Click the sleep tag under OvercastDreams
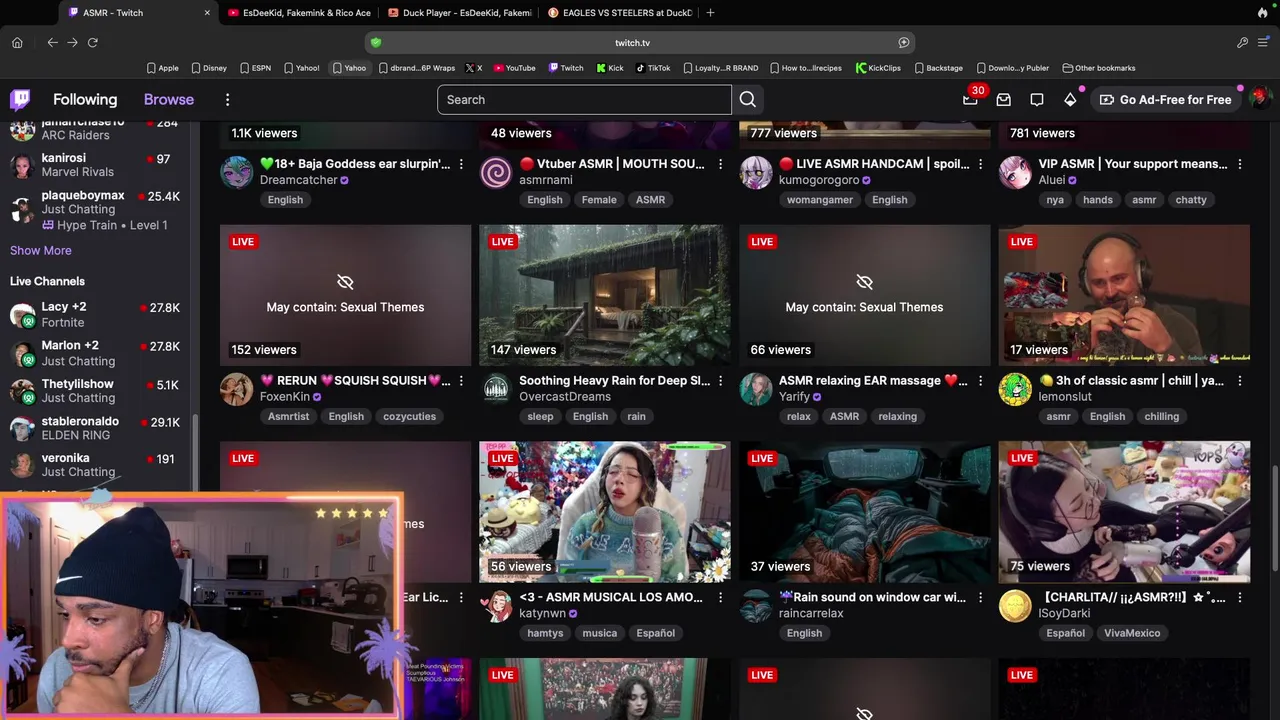 [x=540, y=416]
